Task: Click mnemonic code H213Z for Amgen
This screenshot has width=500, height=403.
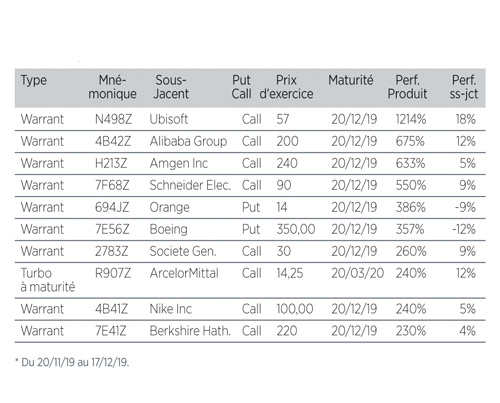Action: (x=111, y=163)
